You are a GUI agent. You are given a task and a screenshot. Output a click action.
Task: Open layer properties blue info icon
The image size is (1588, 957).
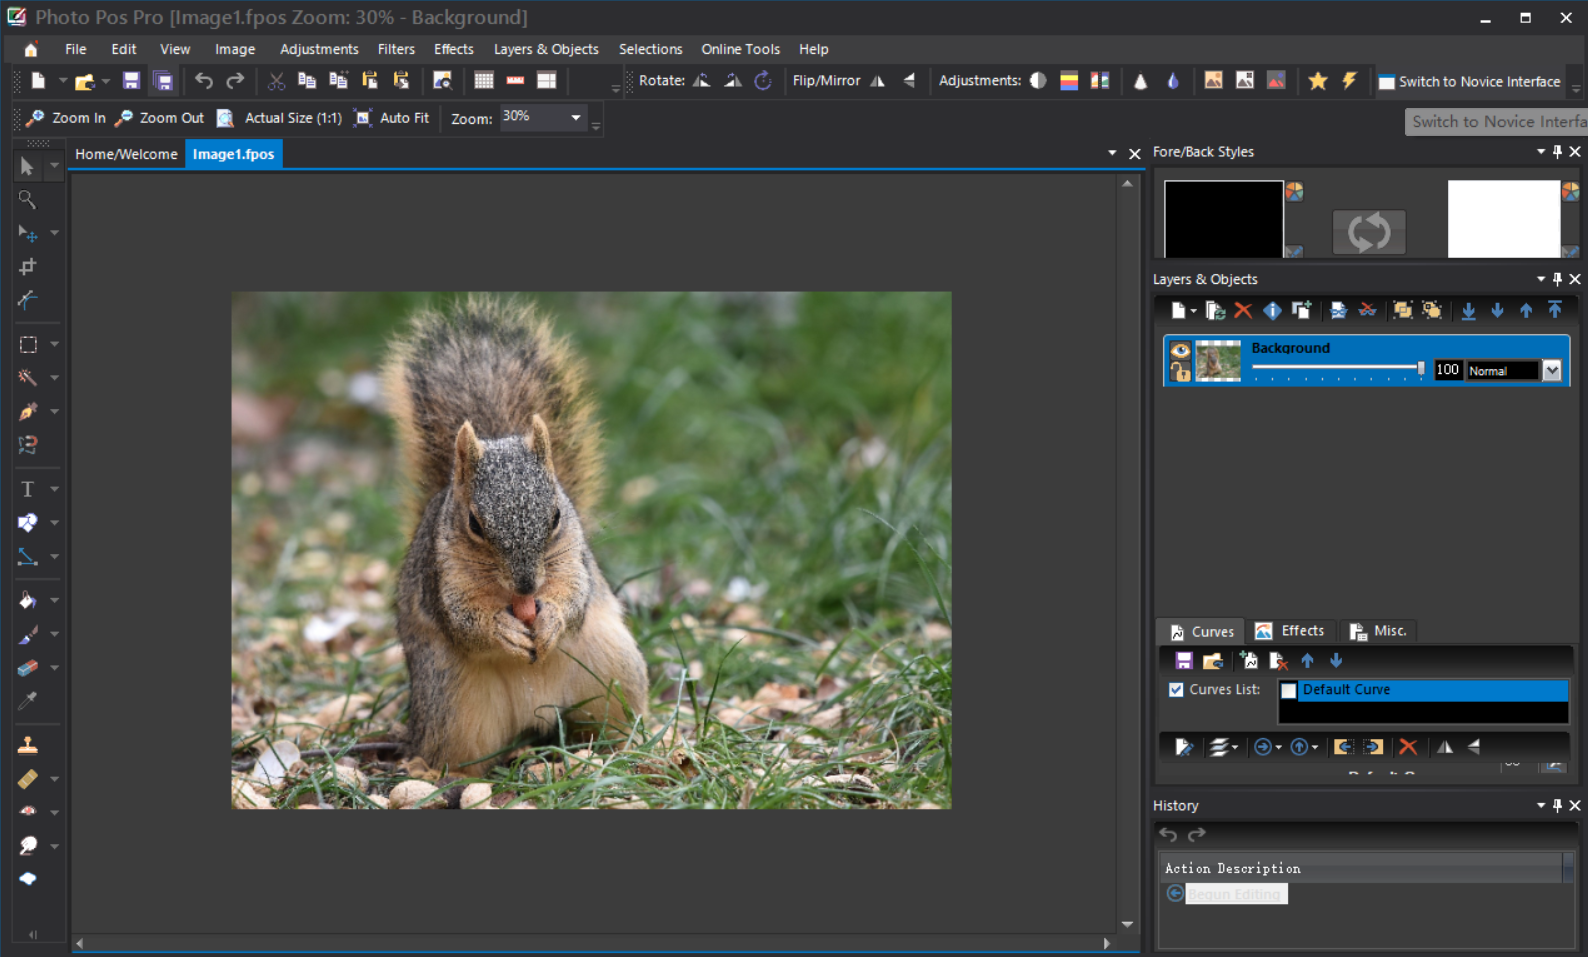1272,311
